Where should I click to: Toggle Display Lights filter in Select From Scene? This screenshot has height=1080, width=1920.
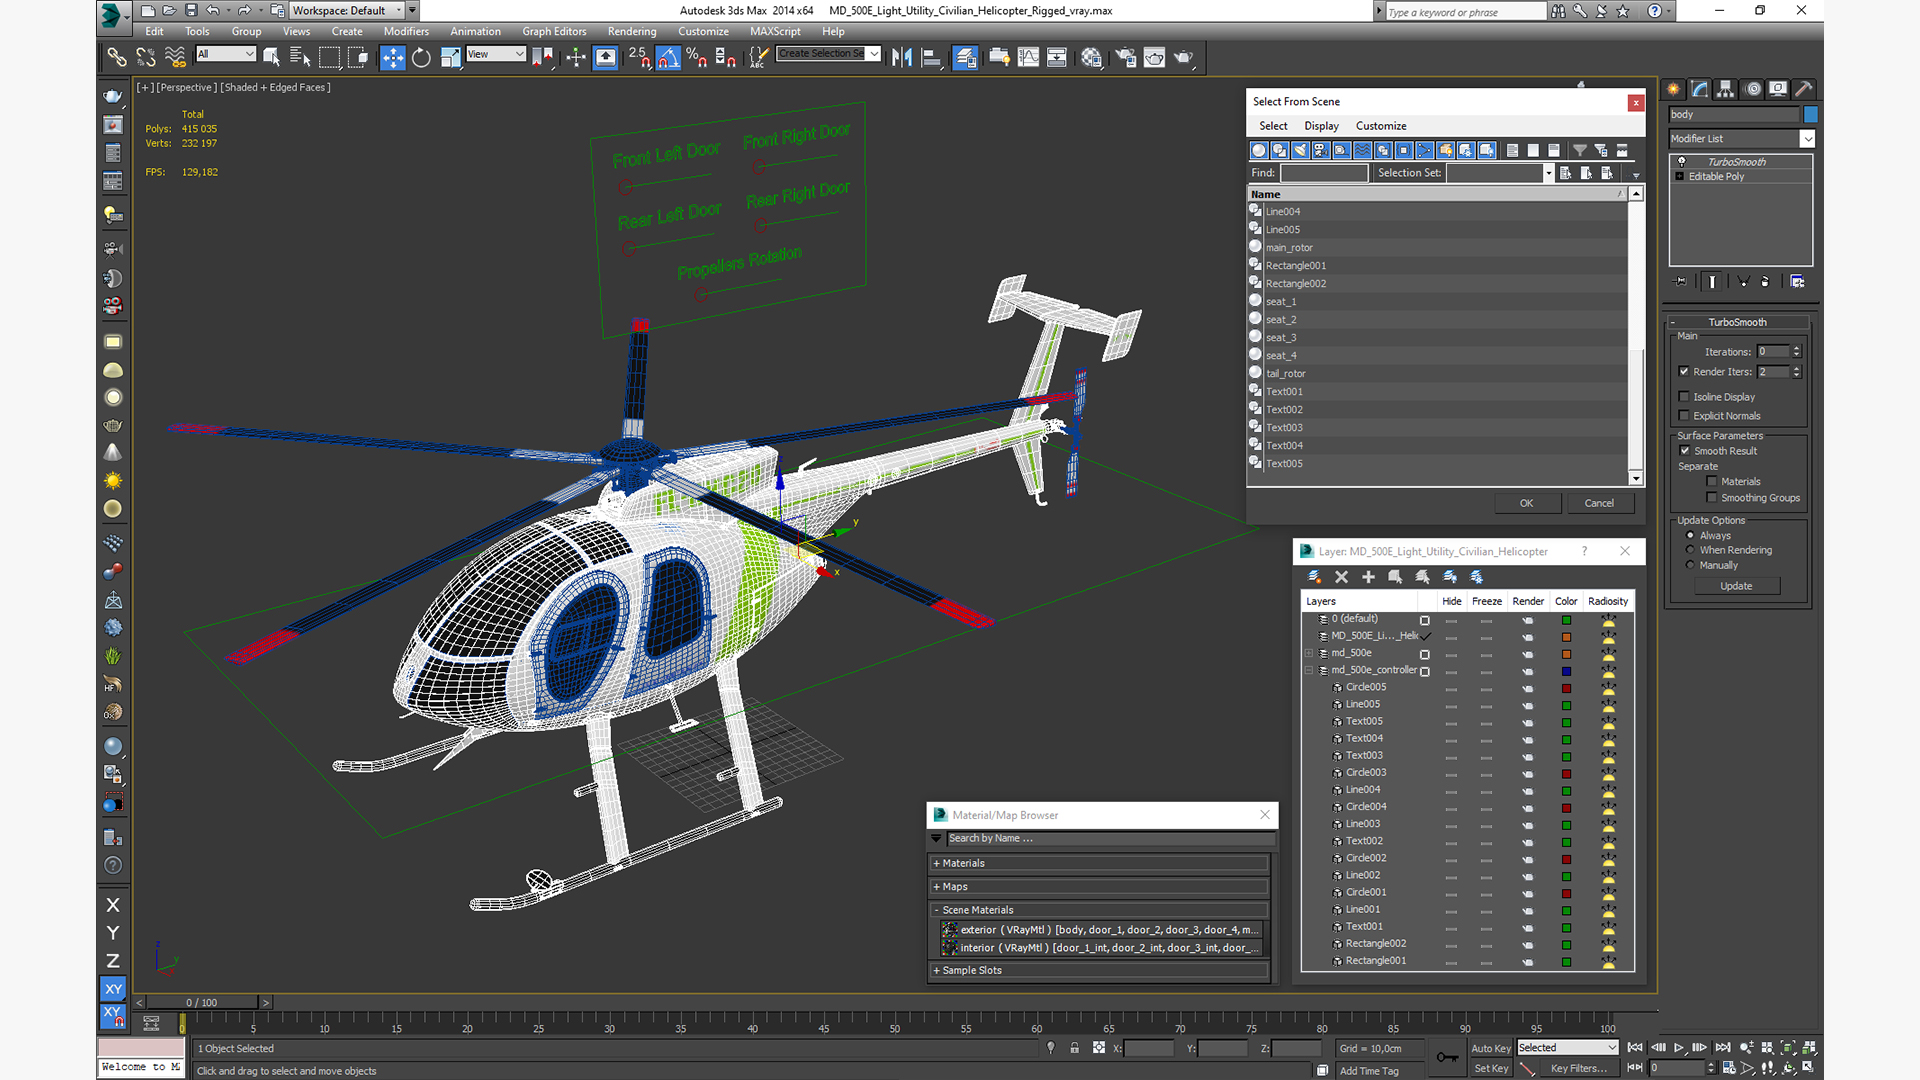[x=1300, y=150]
